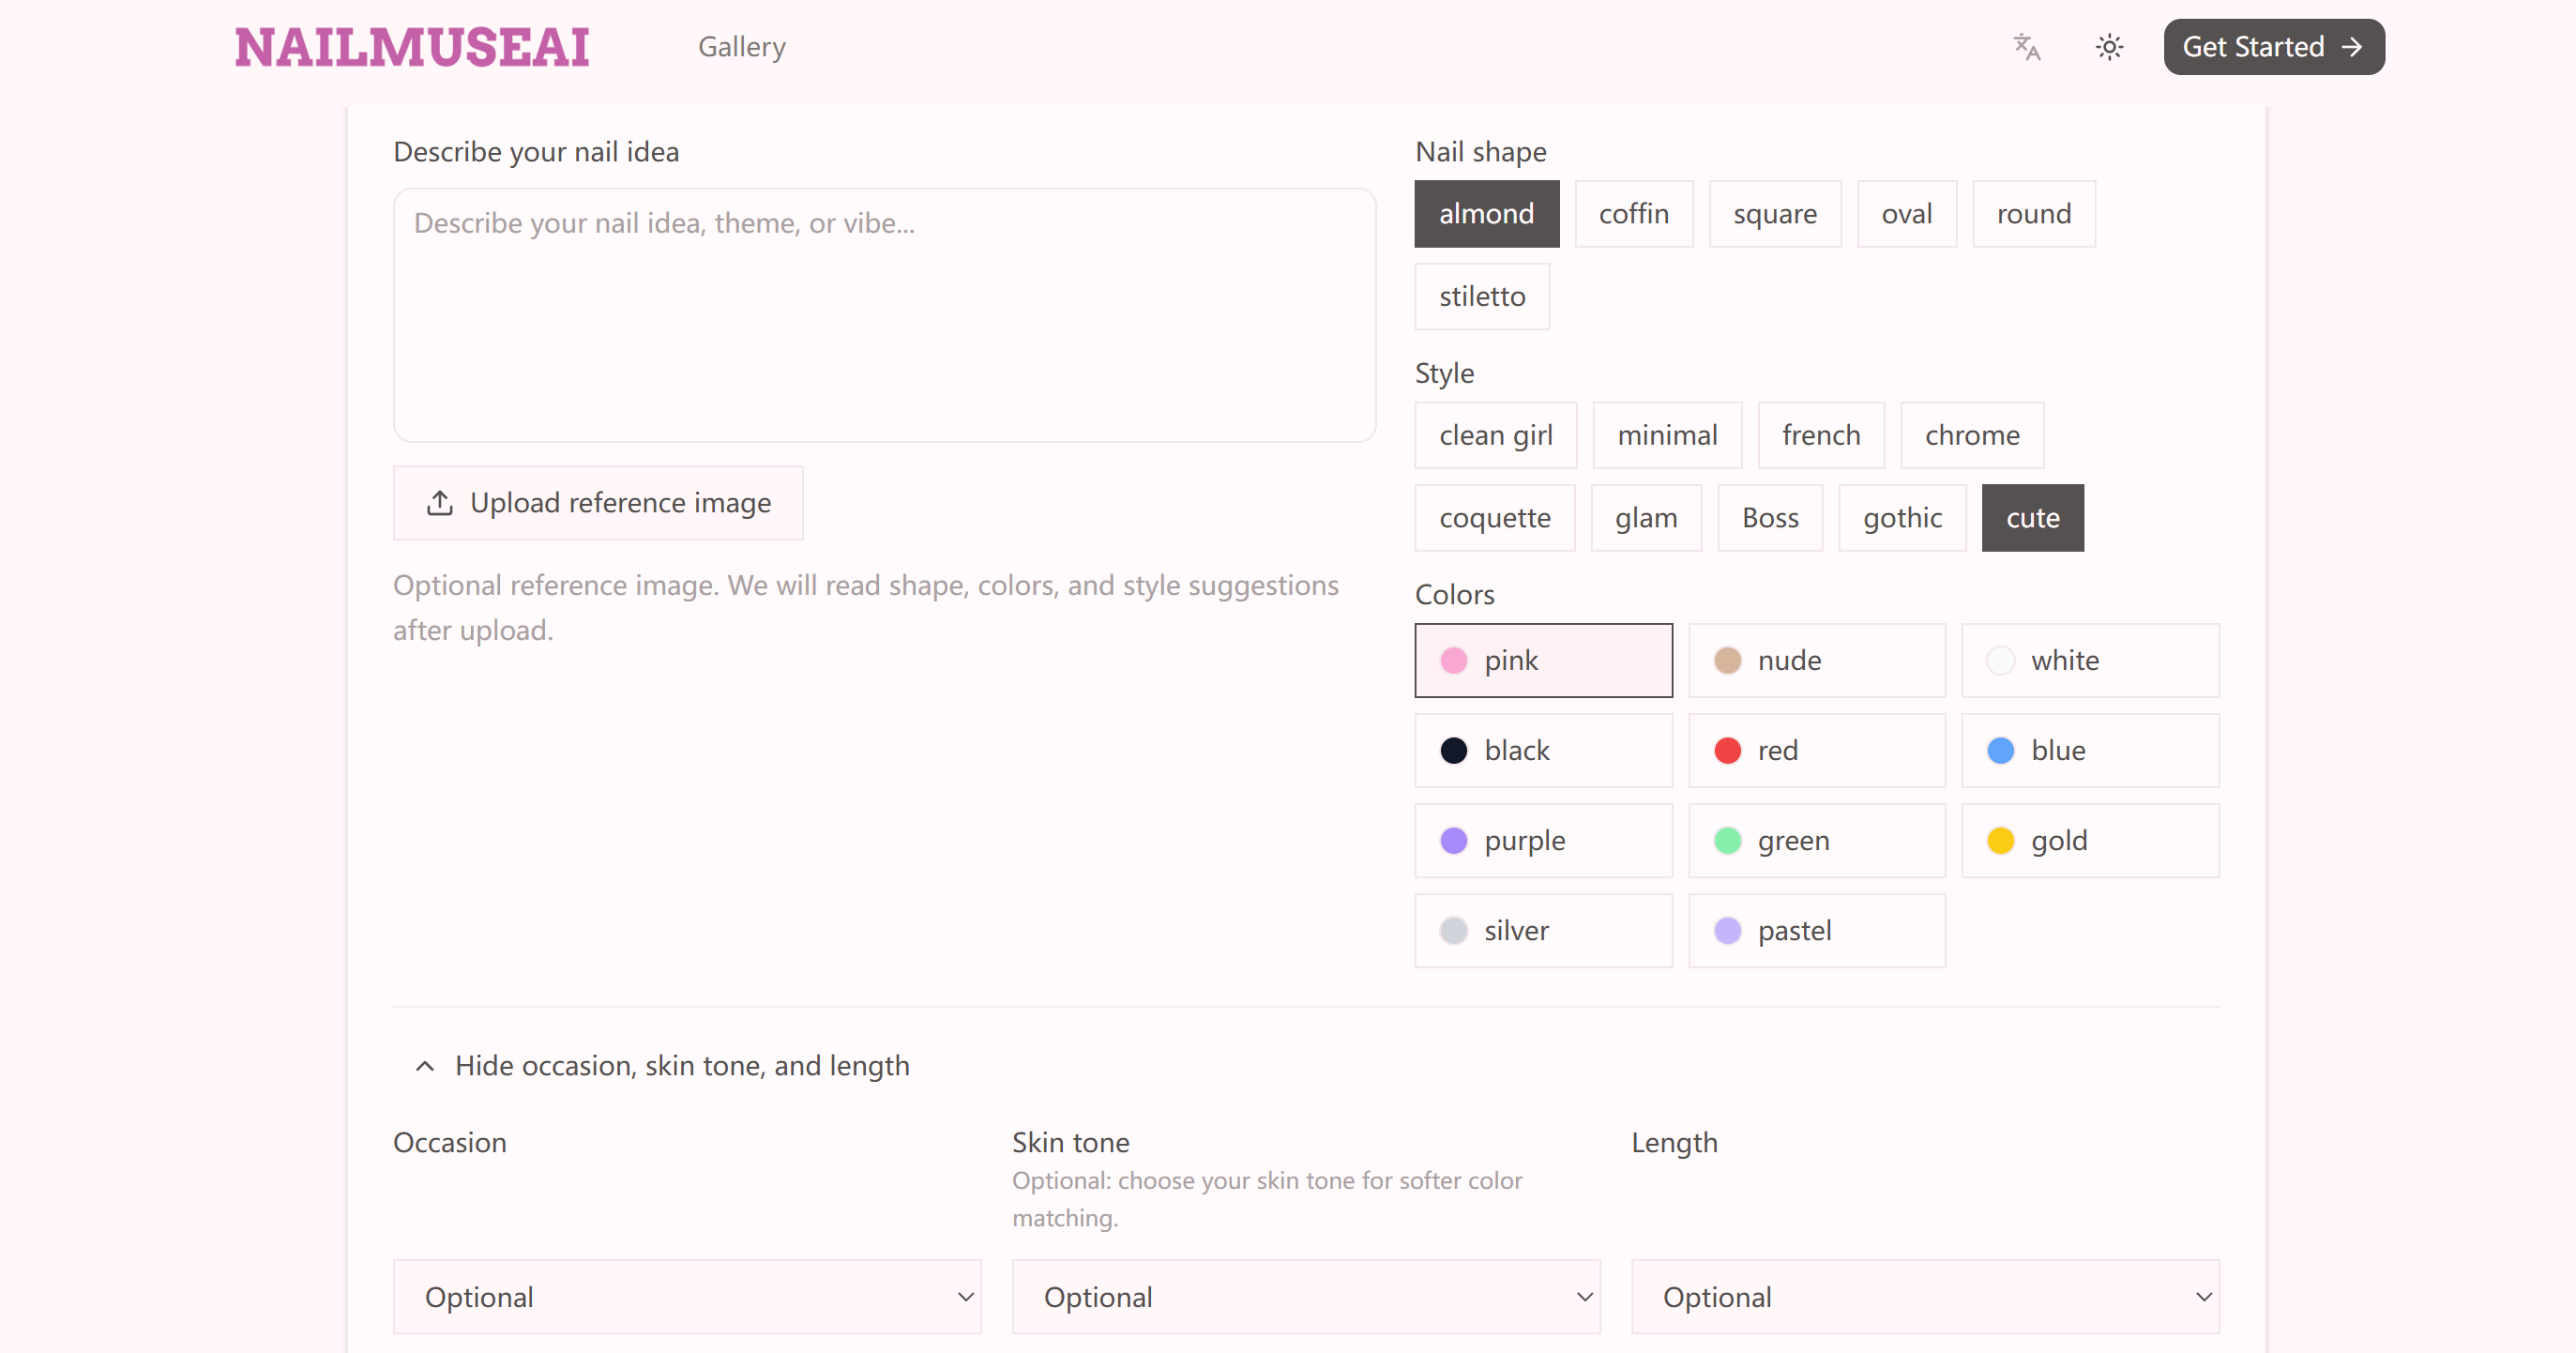The width and height of the screenshot is (2576, 1353).
Task: Pick the red color option
Action: click(x=1816, y=750)
